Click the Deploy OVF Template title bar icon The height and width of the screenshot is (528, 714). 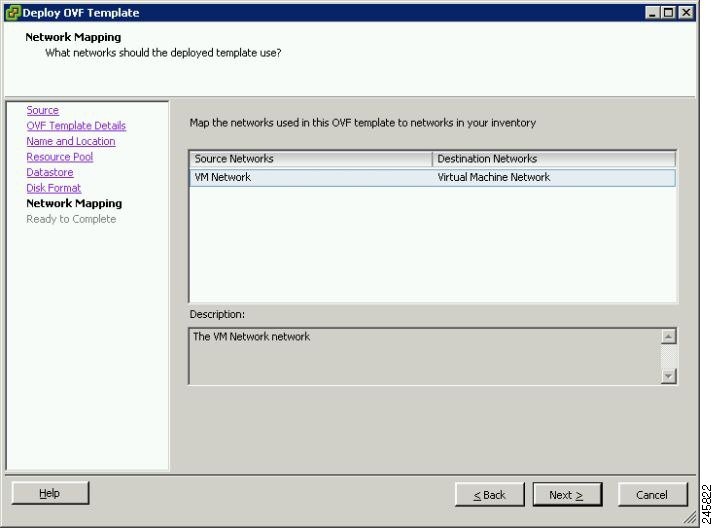point(13,12)
